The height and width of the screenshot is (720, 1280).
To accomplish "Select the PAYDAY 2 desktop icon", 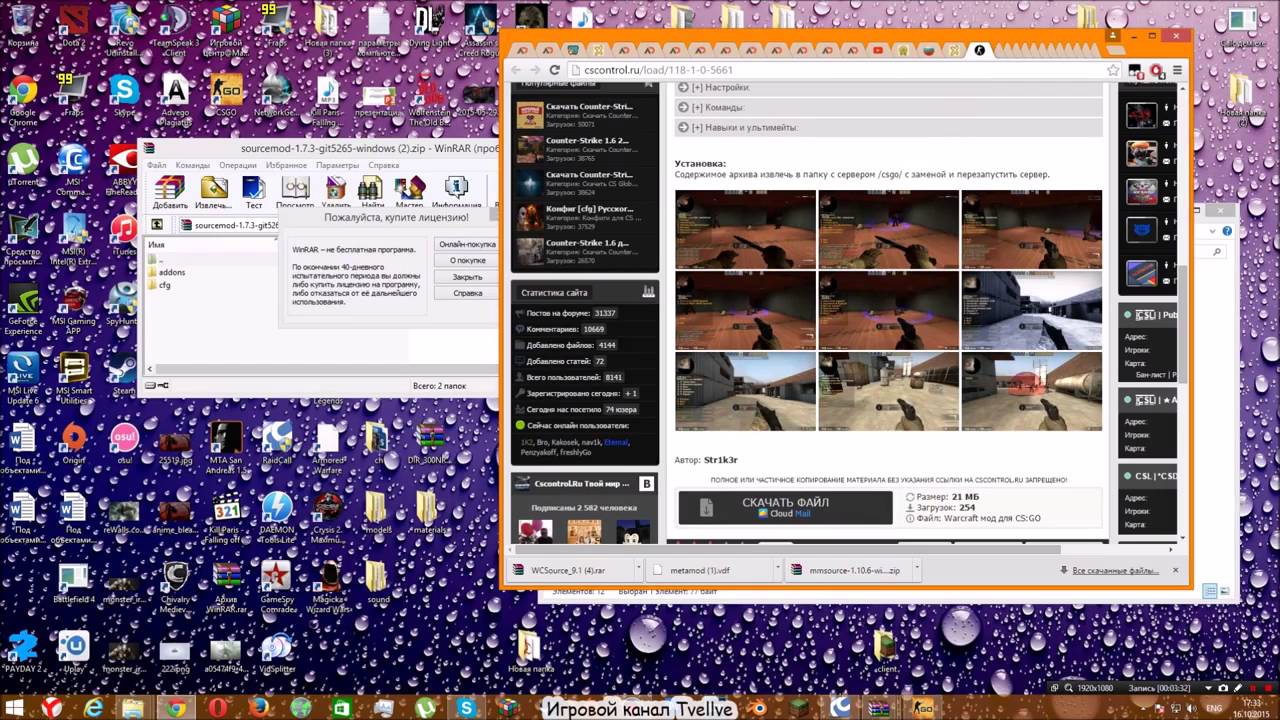I will coord(22,650).
